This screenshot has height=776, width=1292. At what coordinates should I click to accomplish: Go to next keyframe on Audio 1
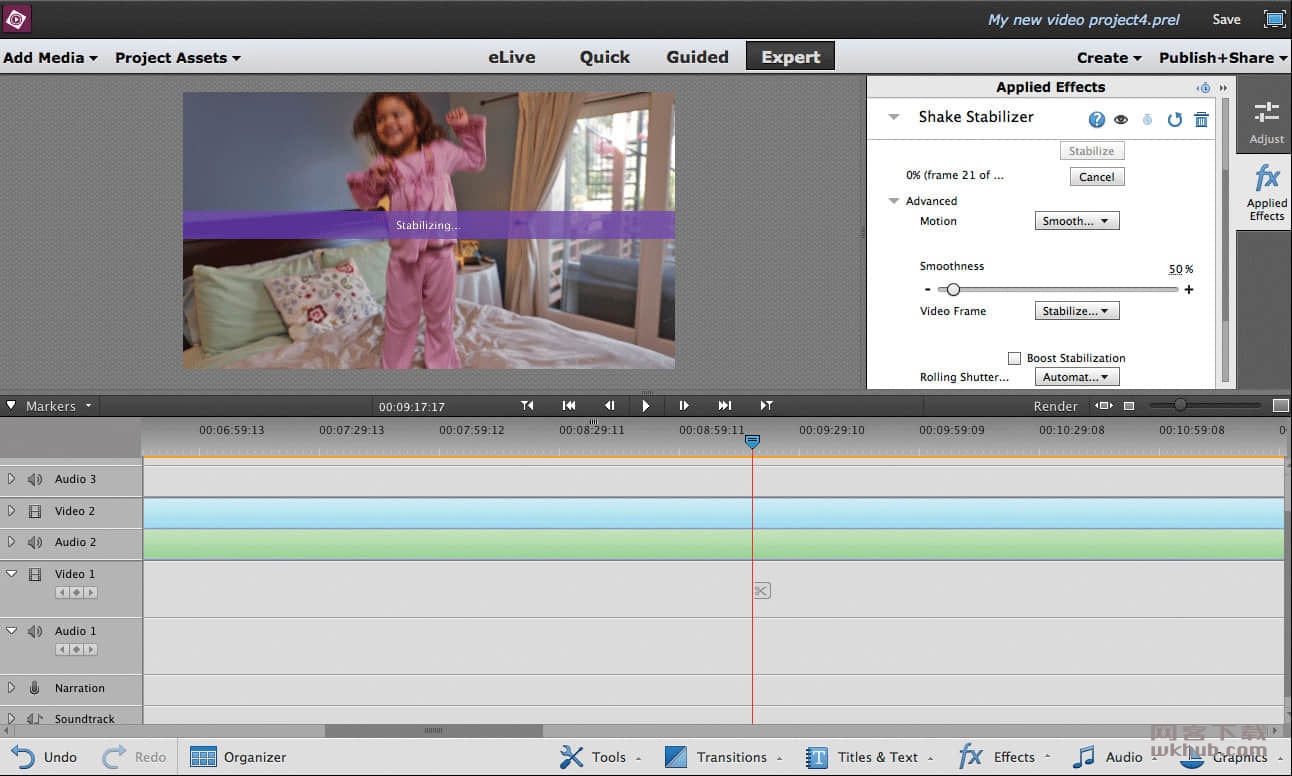click(90, 650)
